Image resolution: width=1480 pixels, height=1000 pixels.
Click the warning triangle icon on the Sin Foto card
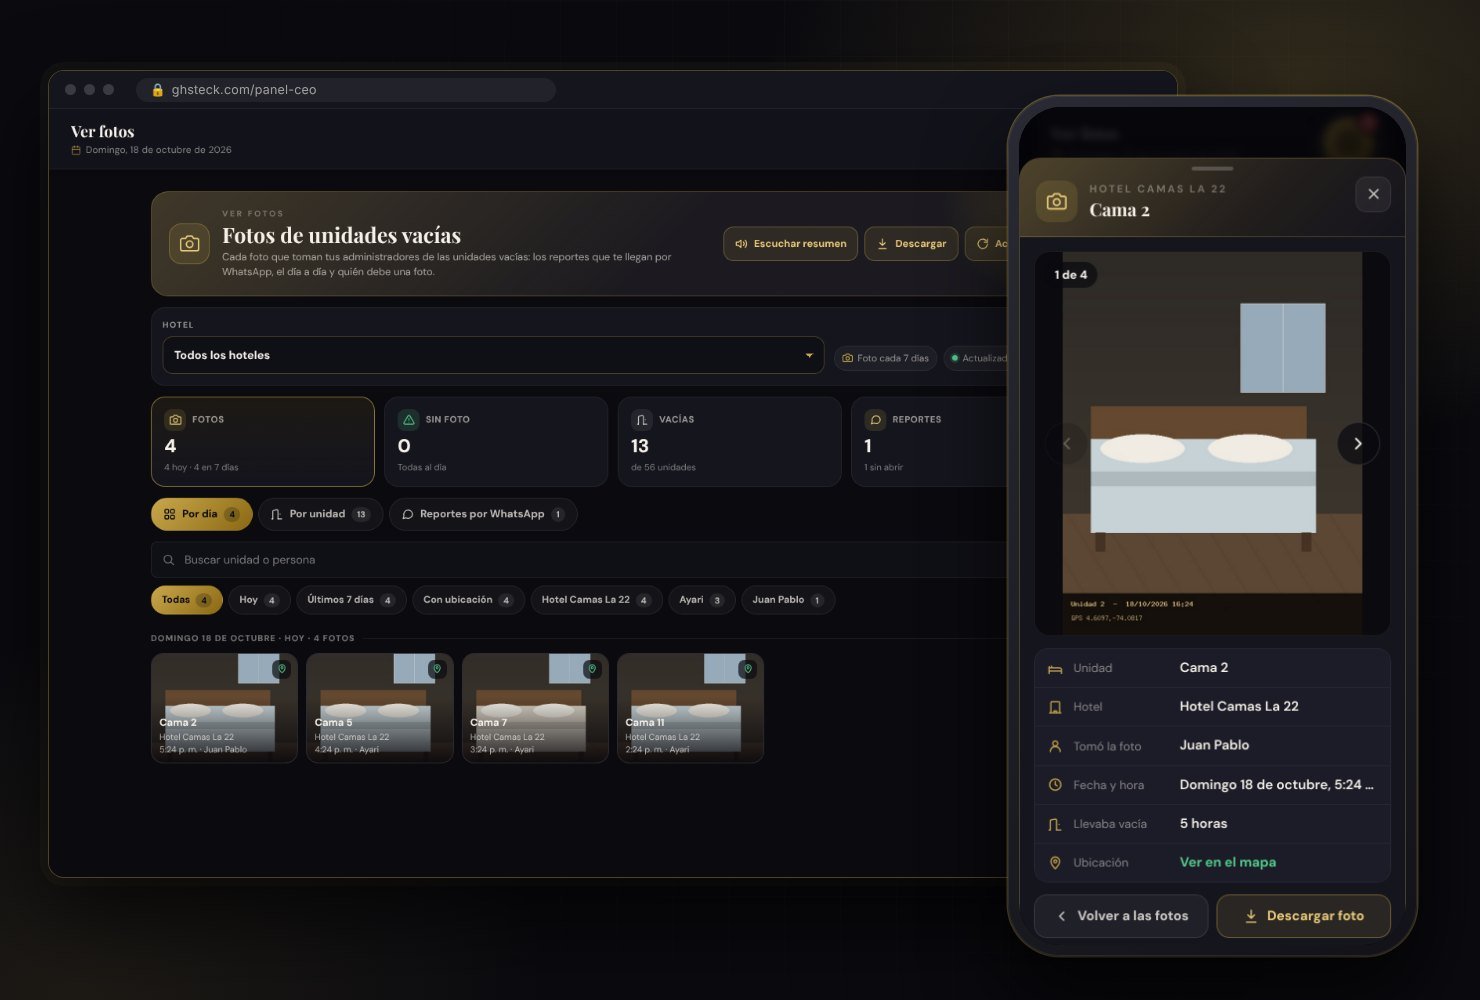click(x=408, y=419)
